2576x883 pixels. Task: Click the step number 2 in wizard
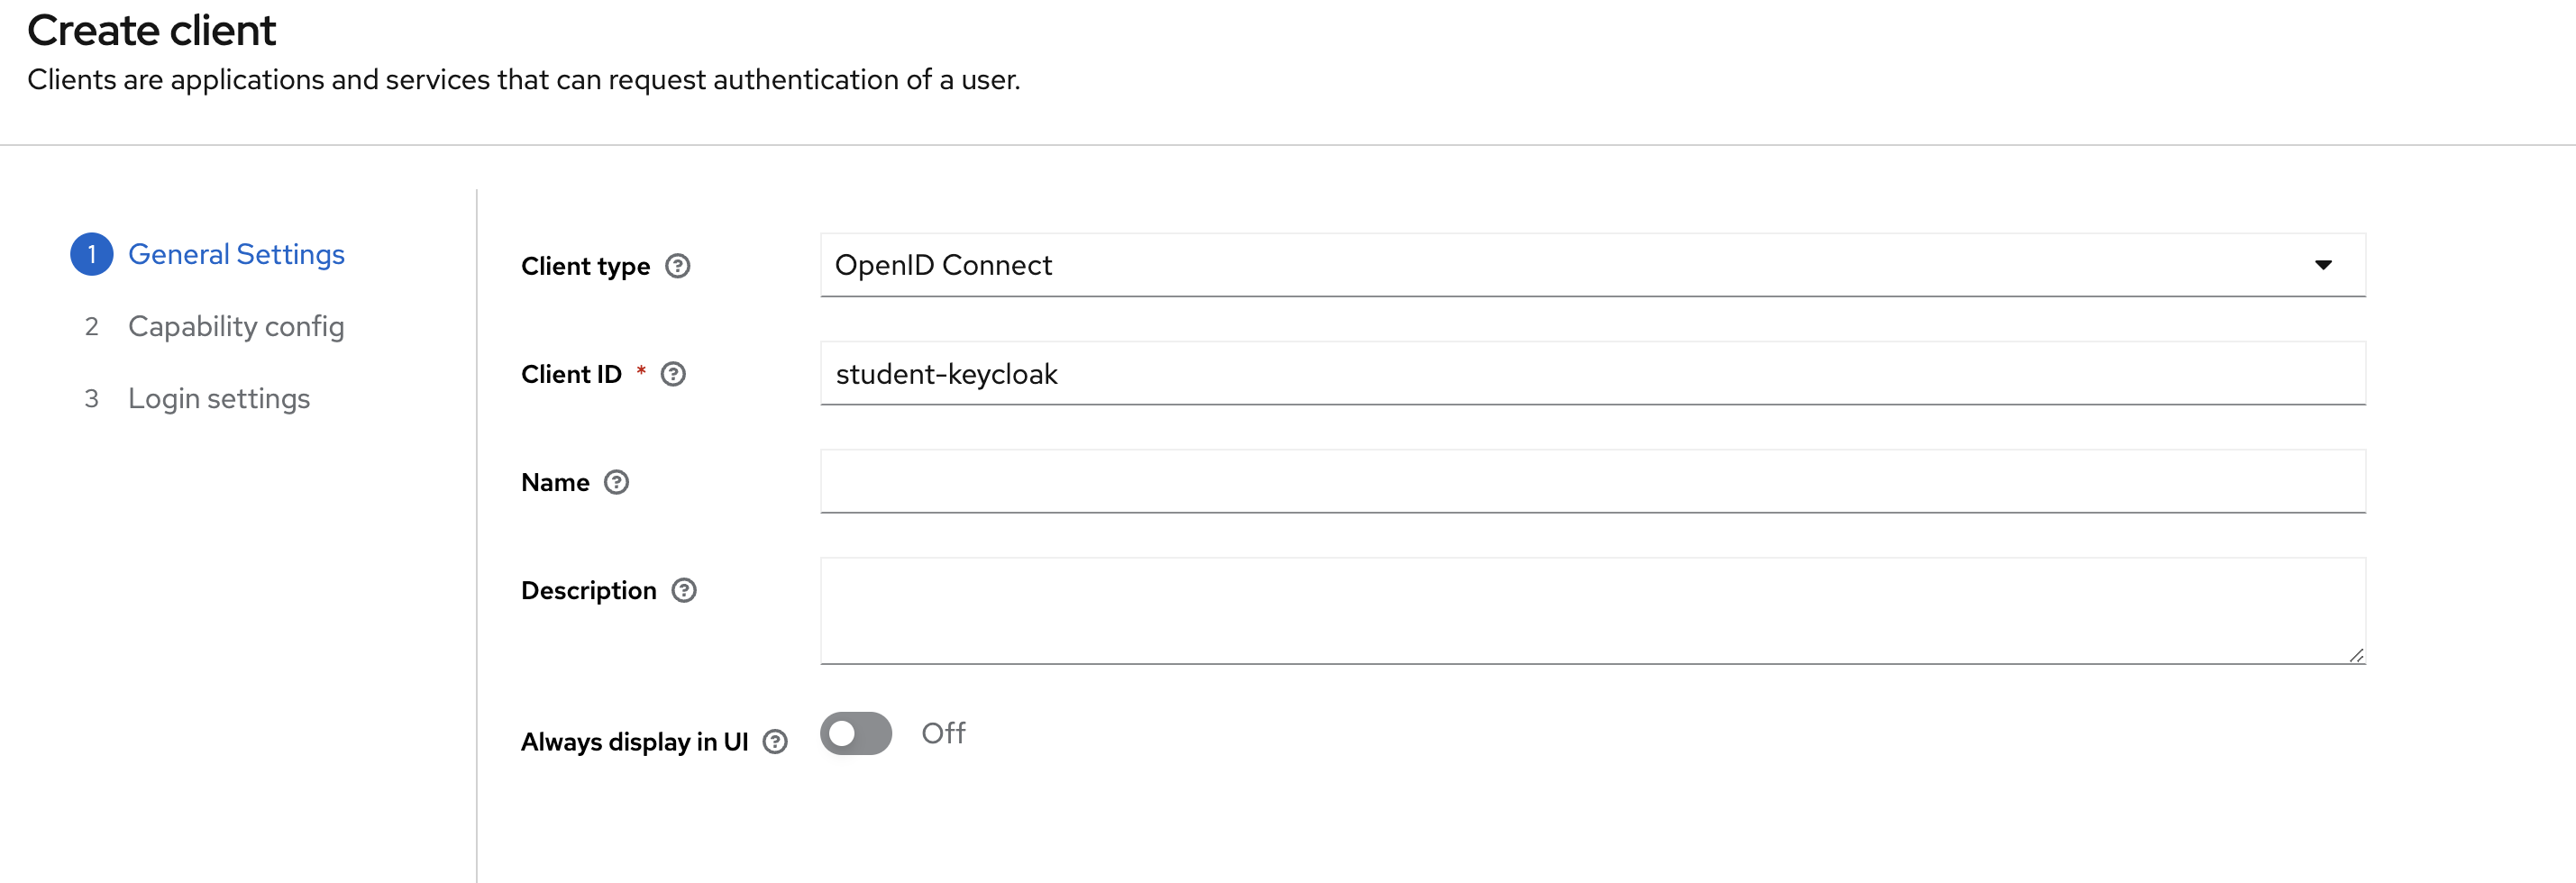pyautogui.click(x=91, y=326)
